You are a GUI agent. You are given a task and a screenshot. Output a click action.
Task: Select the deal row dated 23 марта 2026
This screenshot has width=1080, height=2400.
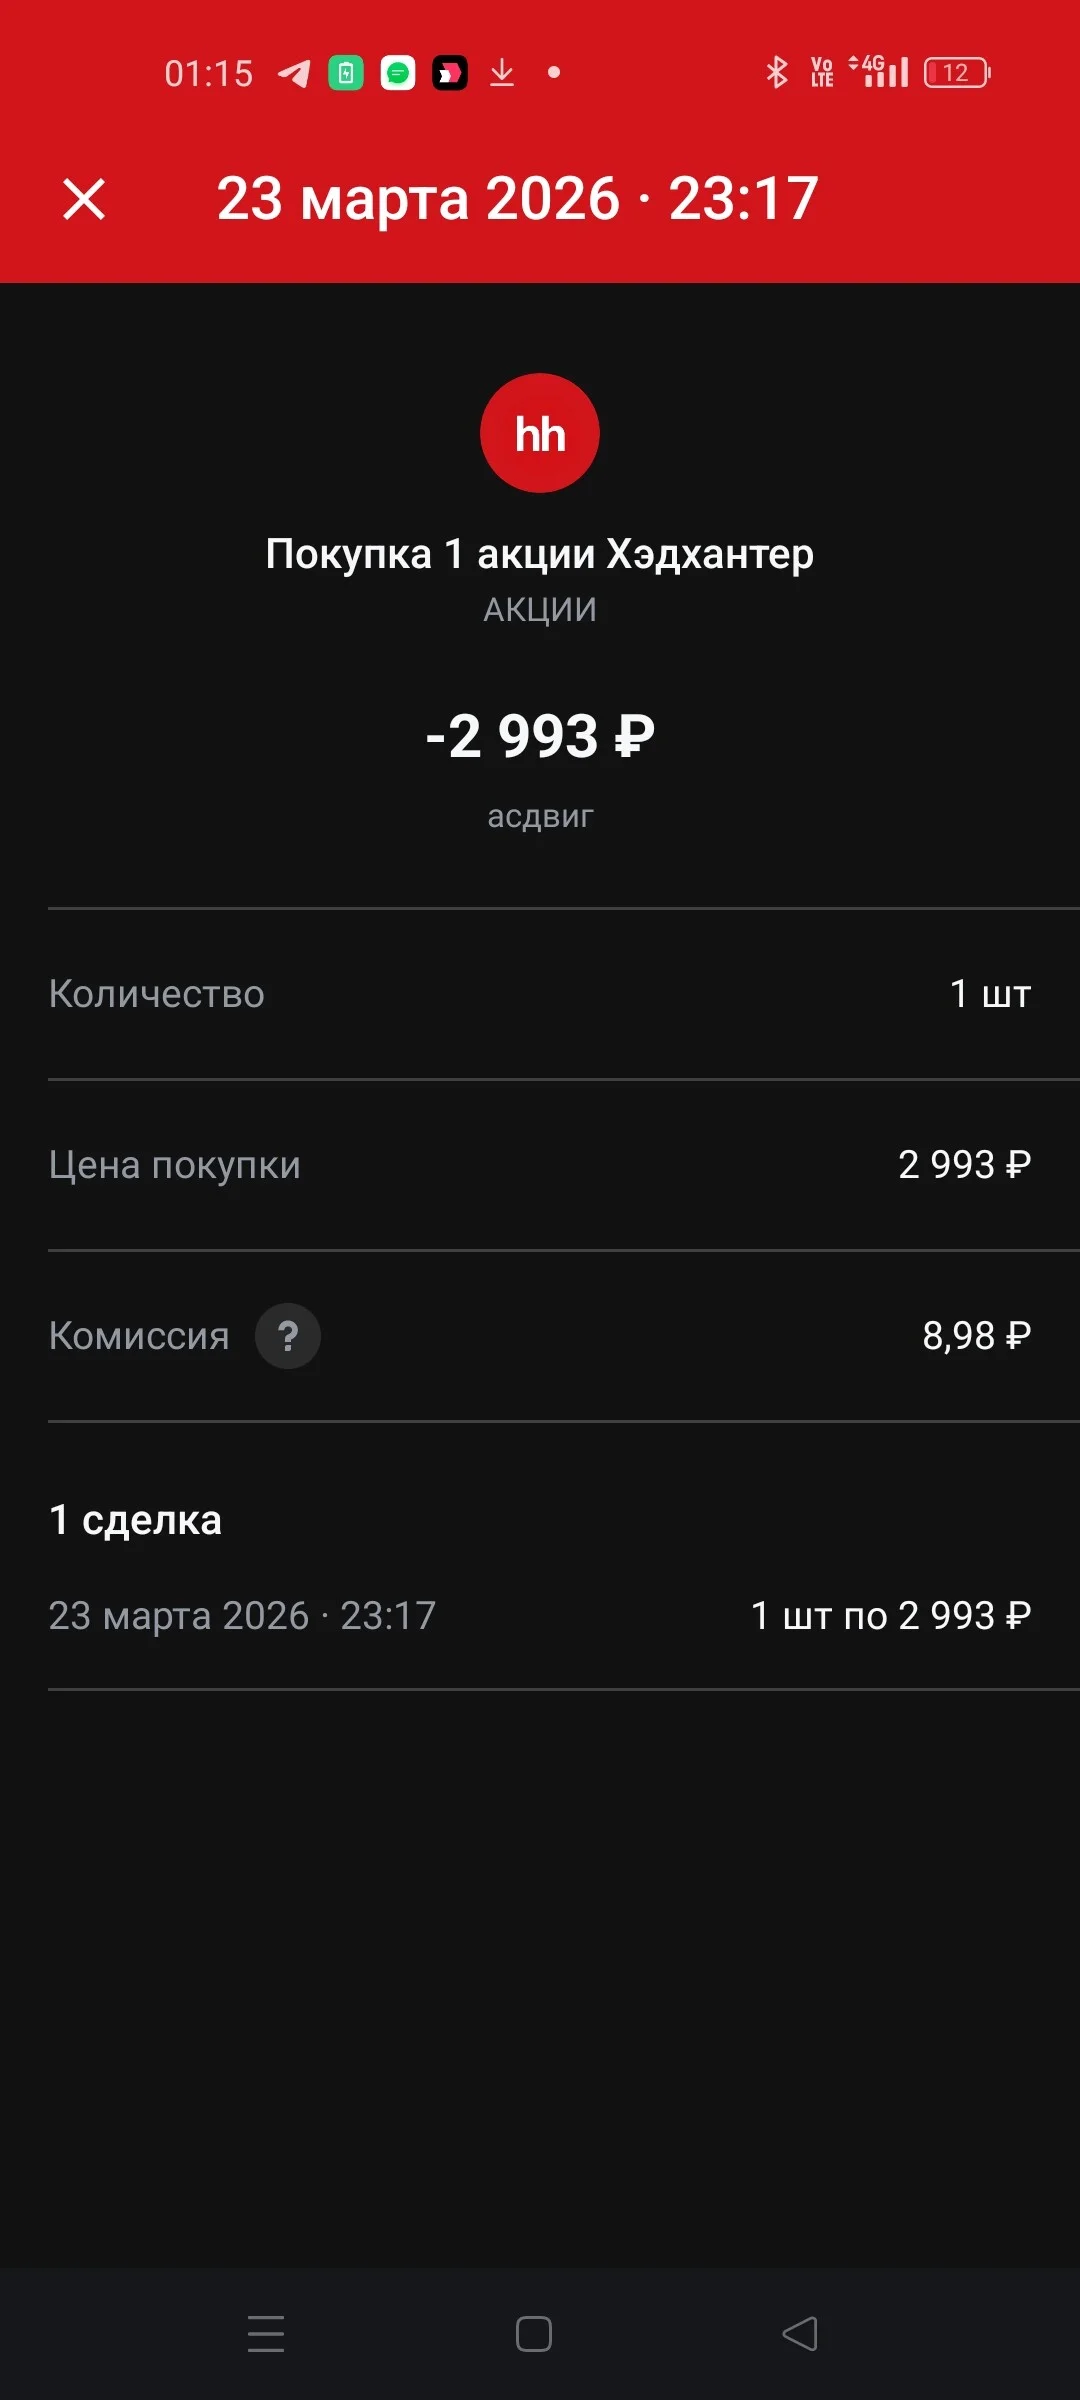pos(540,1616)
